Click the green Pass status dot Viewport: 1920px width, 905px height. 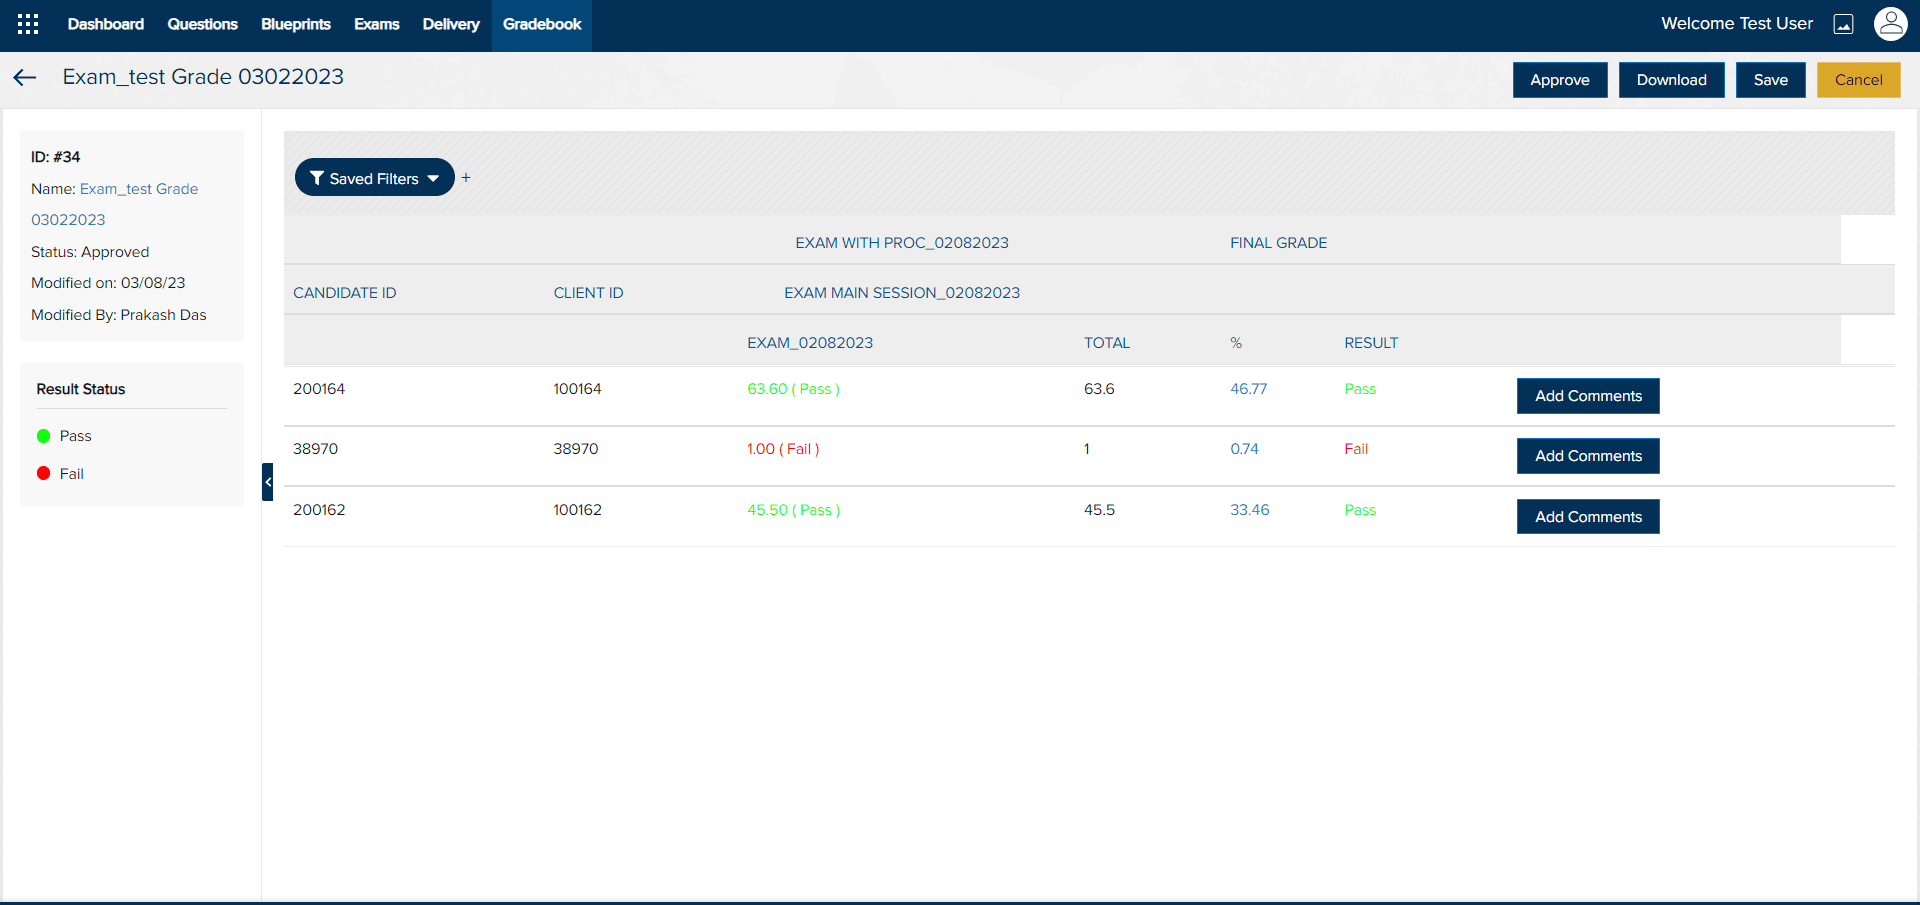pos(44,436)
